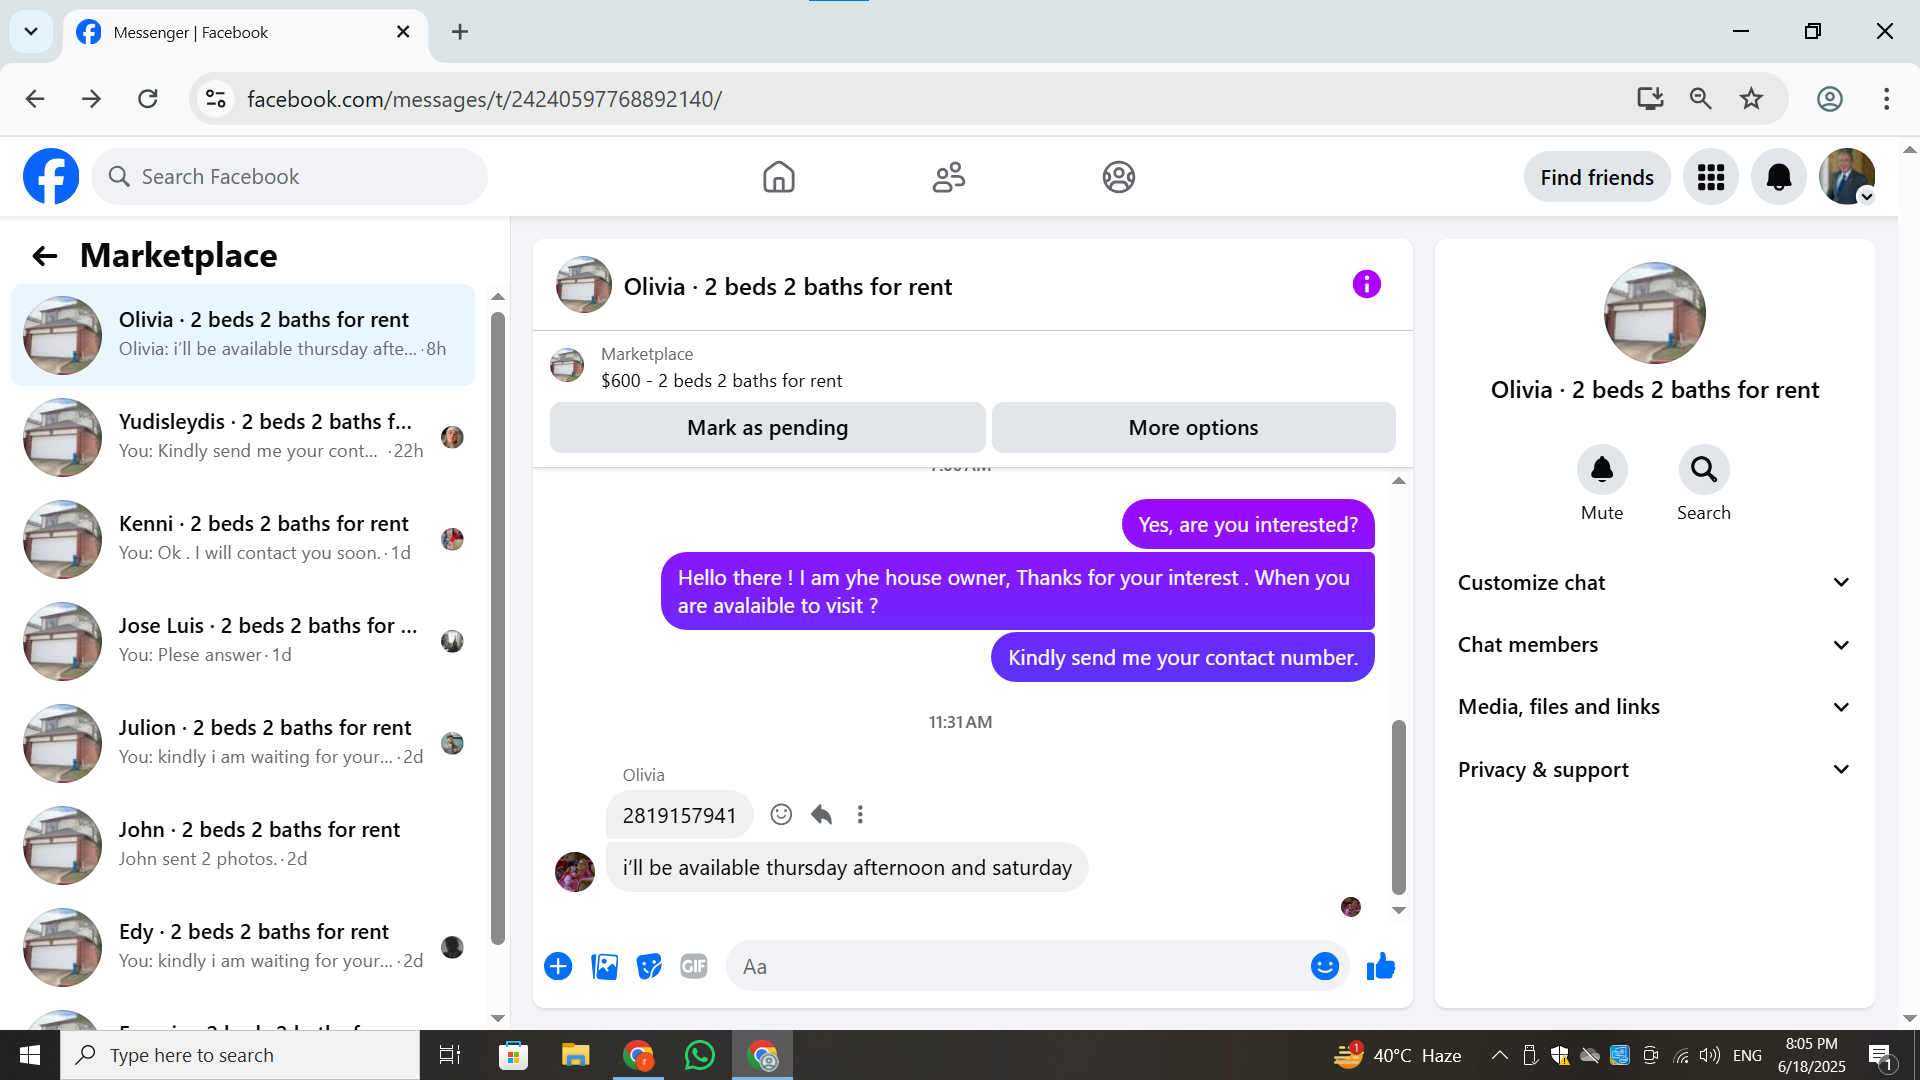Navigate back in the browser

[x=35, y=99]
